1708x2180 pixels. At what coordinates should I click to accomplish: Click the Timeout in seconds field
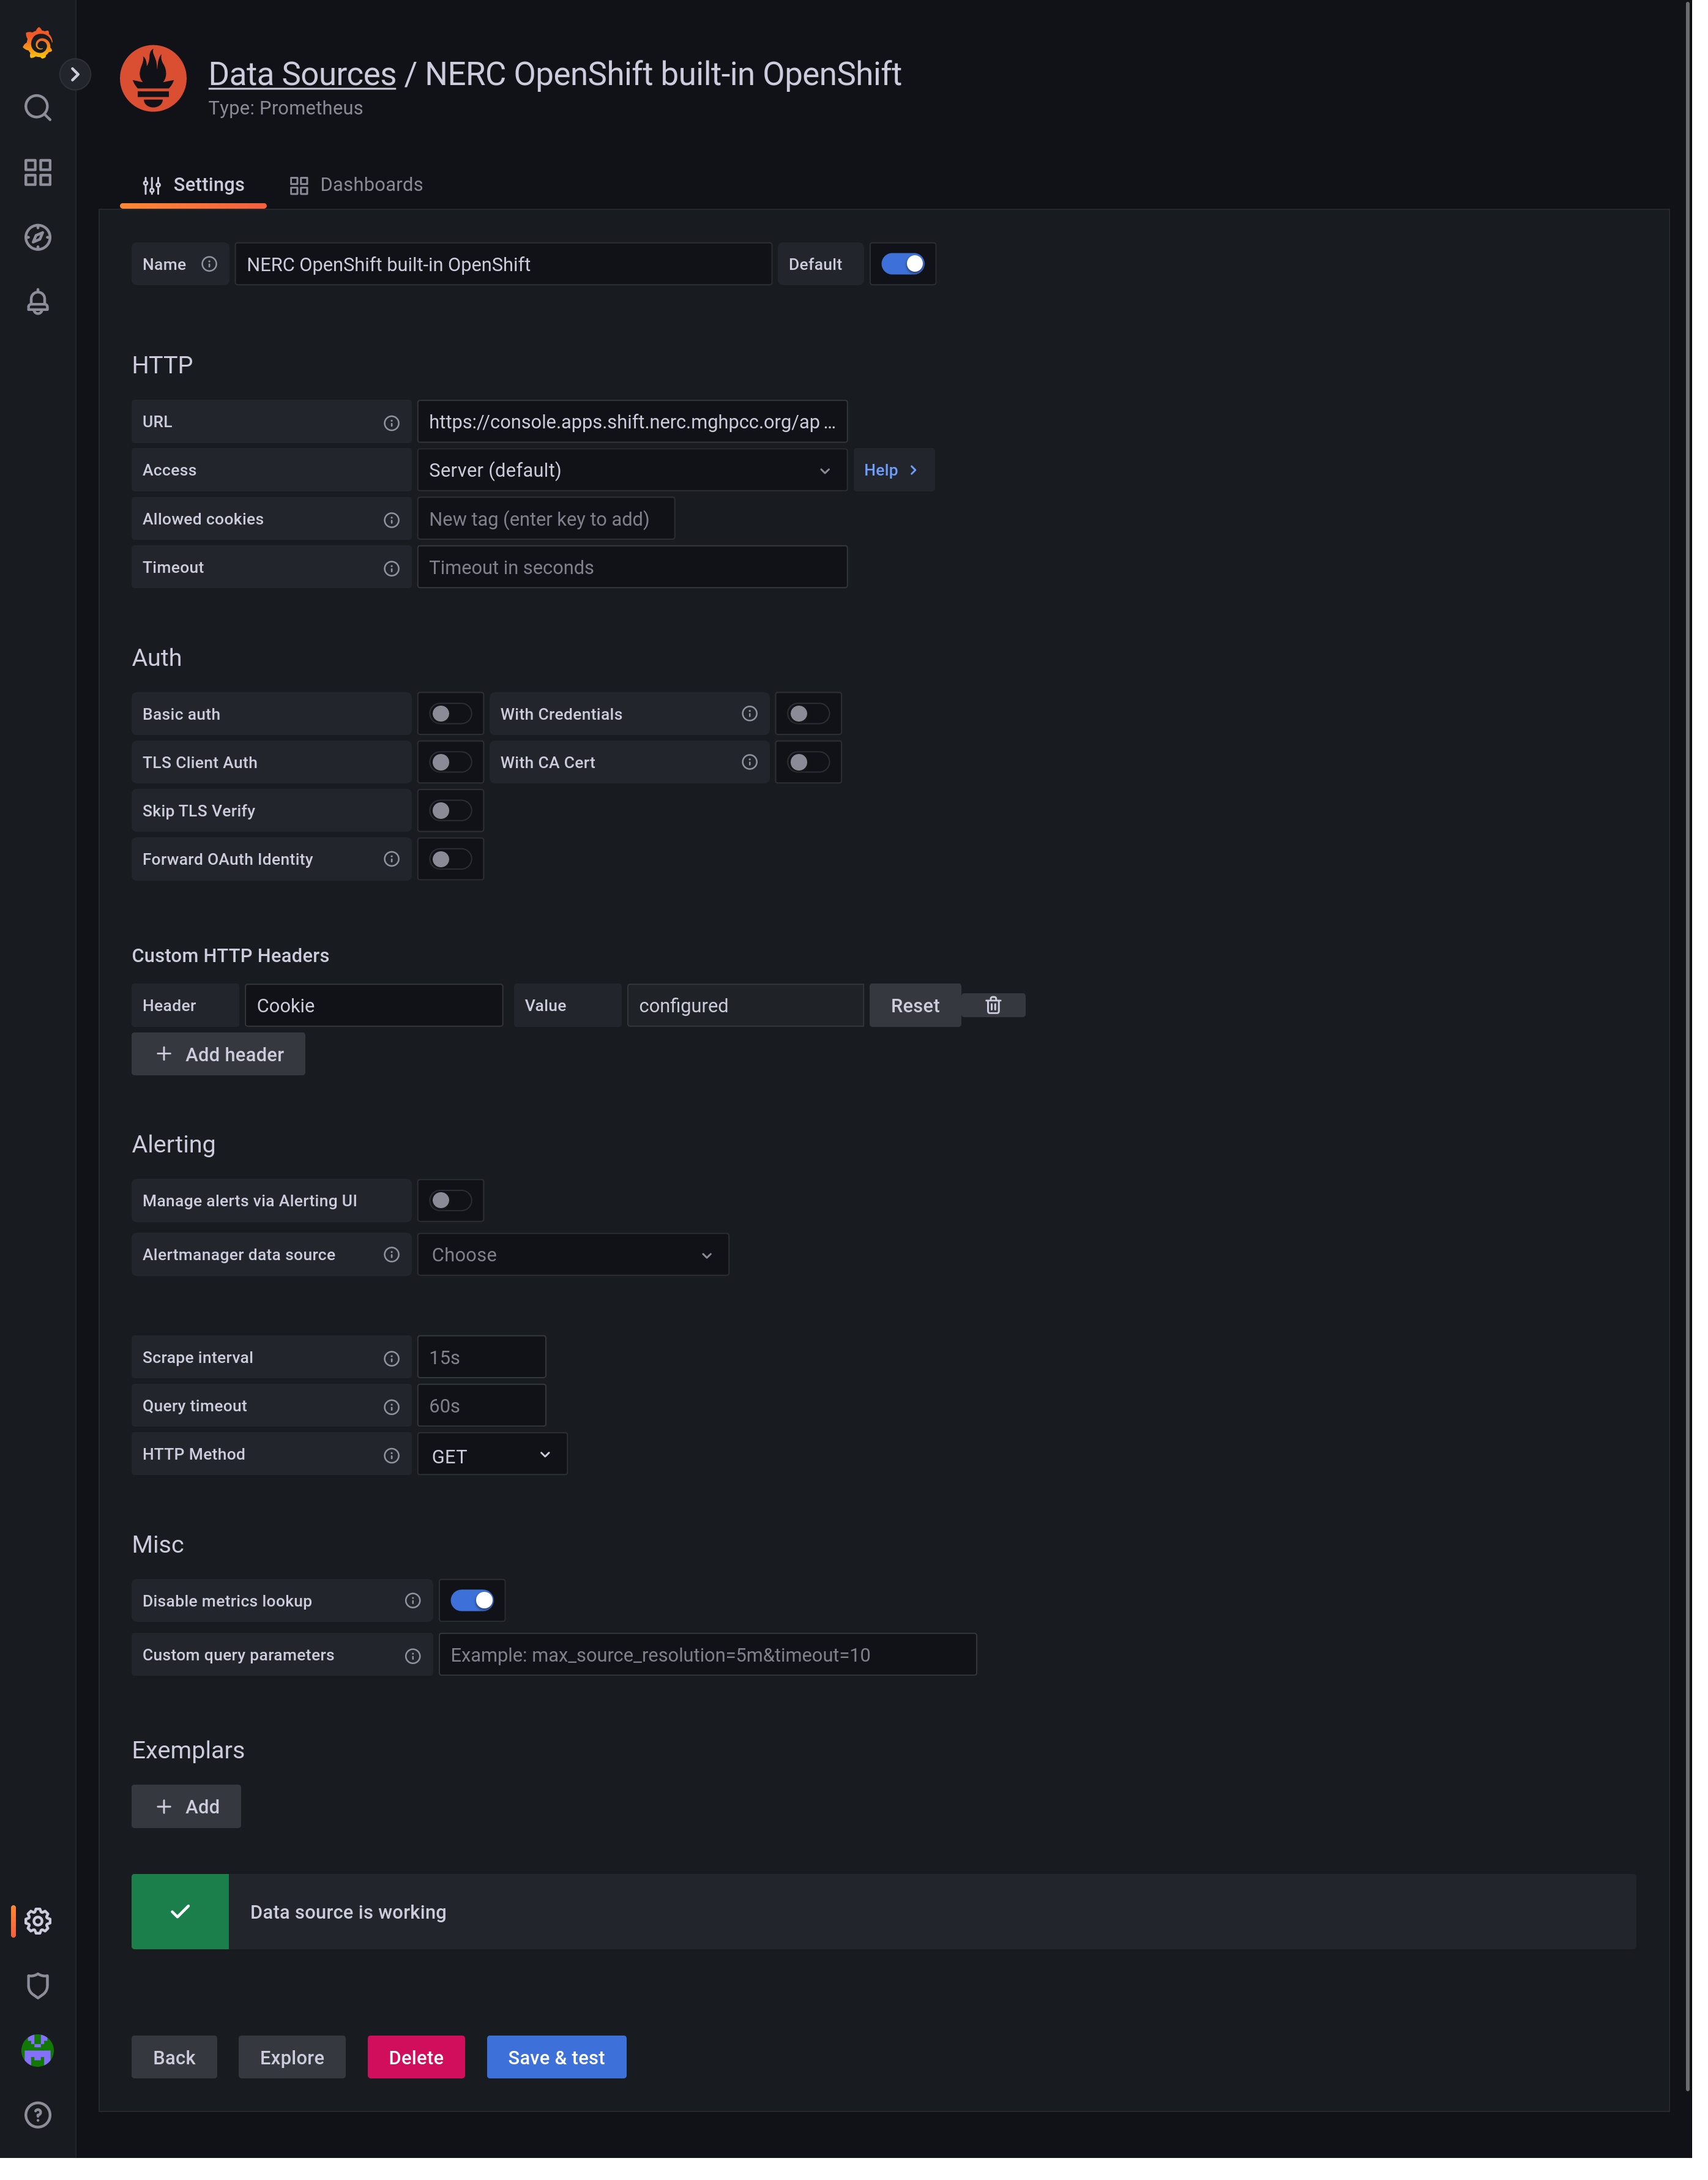click(638, 573)
